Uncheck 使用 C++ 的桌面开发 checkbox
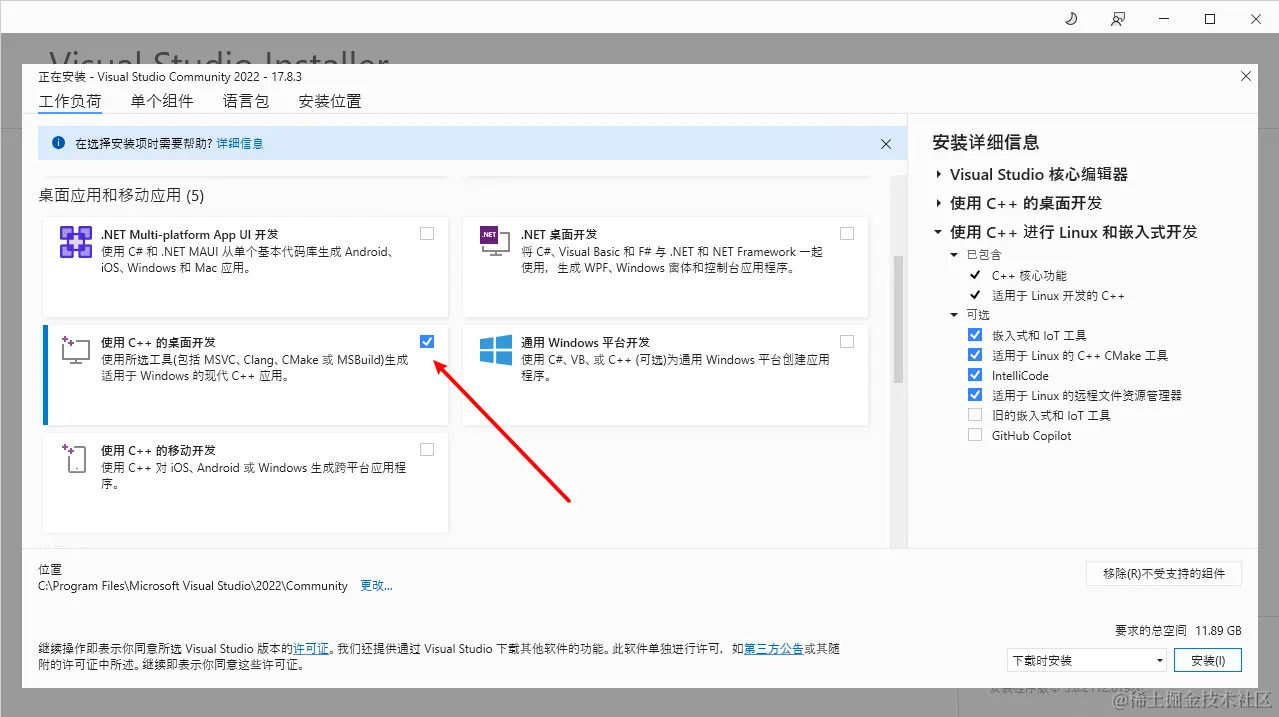Image resolution: width=1279 pixels, height=717 pixels. click(427, 342)
